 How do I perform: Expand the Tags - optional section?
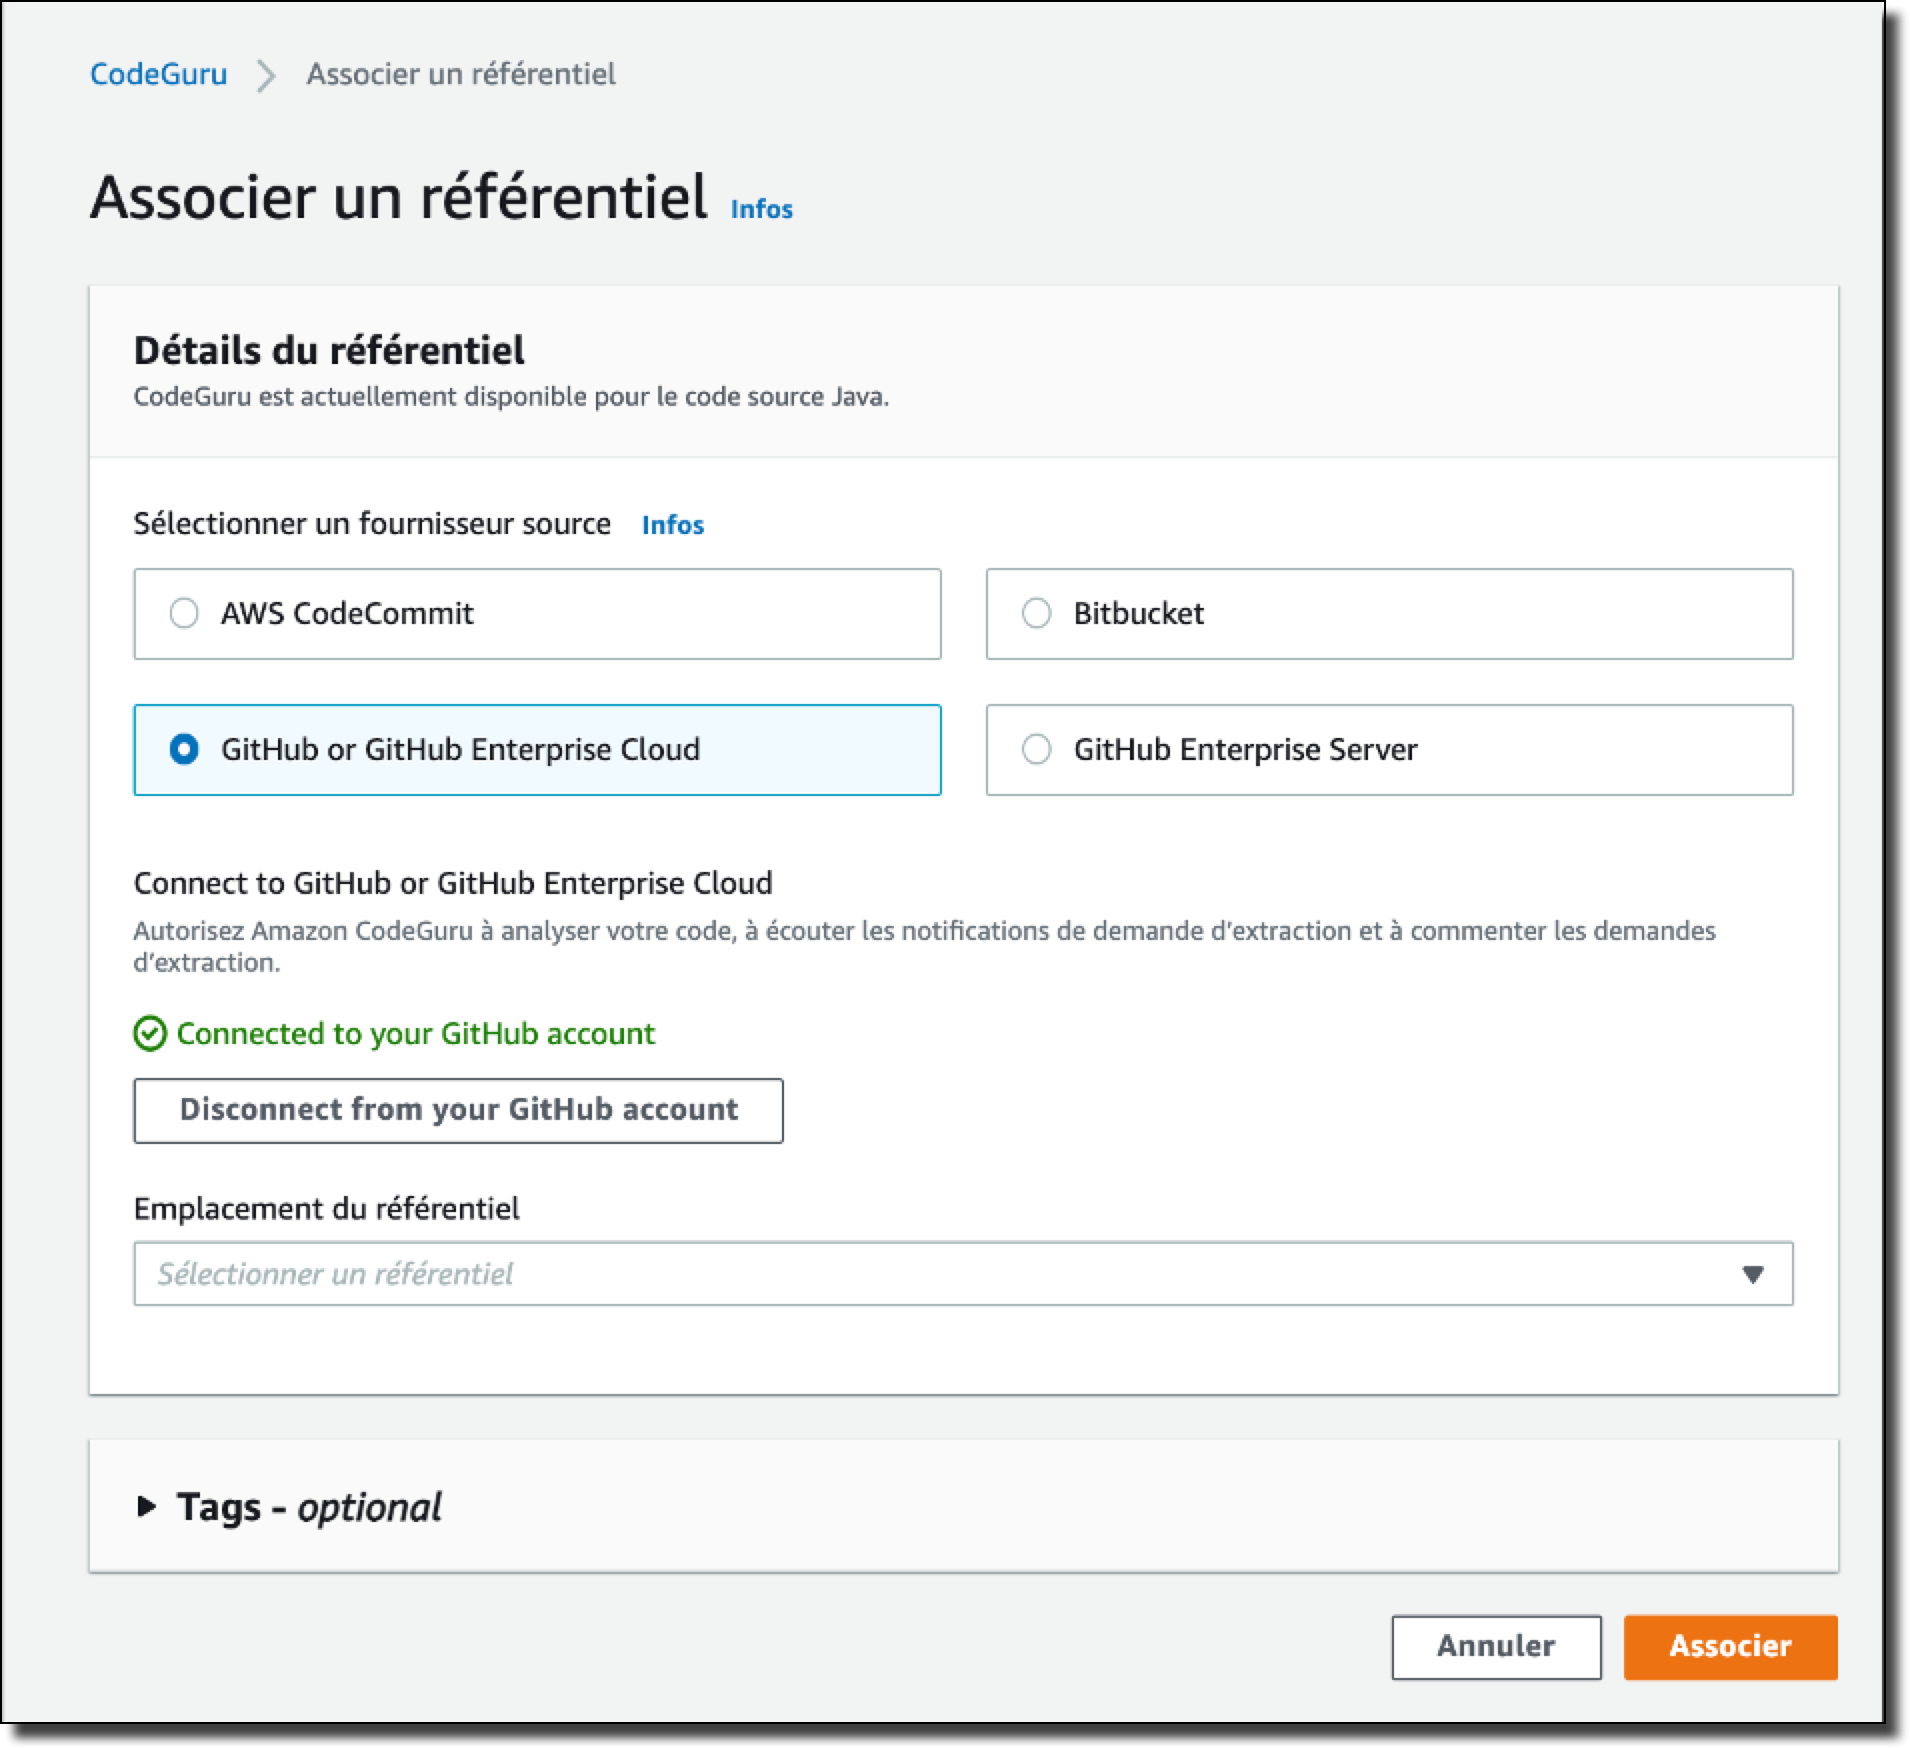pos(309,1507)
